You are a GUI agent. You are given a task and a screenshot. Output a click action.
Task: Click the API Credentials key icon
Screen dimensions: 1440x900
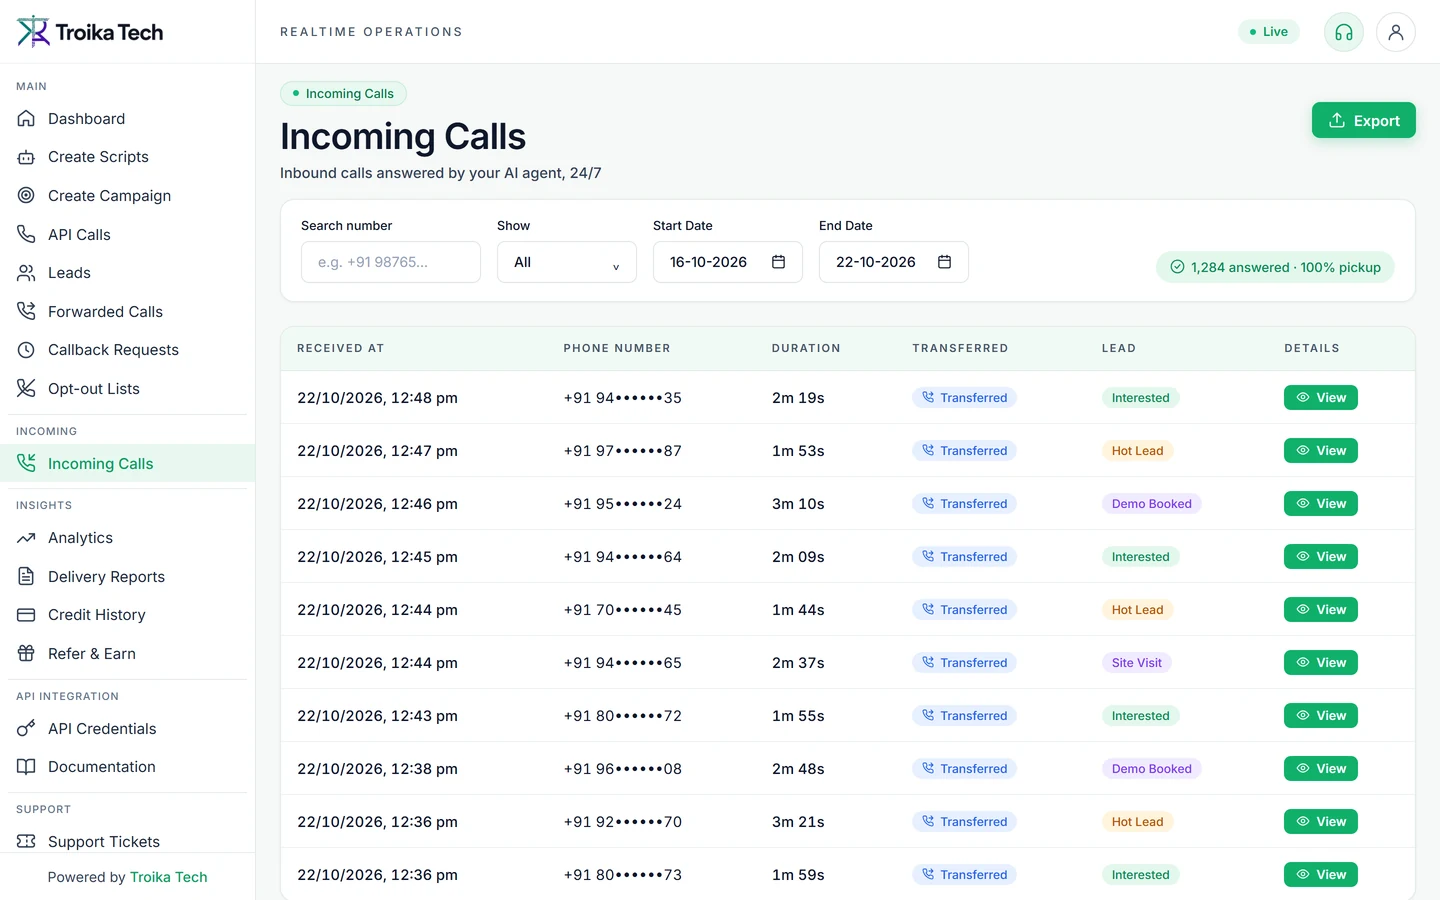point(26,728)
